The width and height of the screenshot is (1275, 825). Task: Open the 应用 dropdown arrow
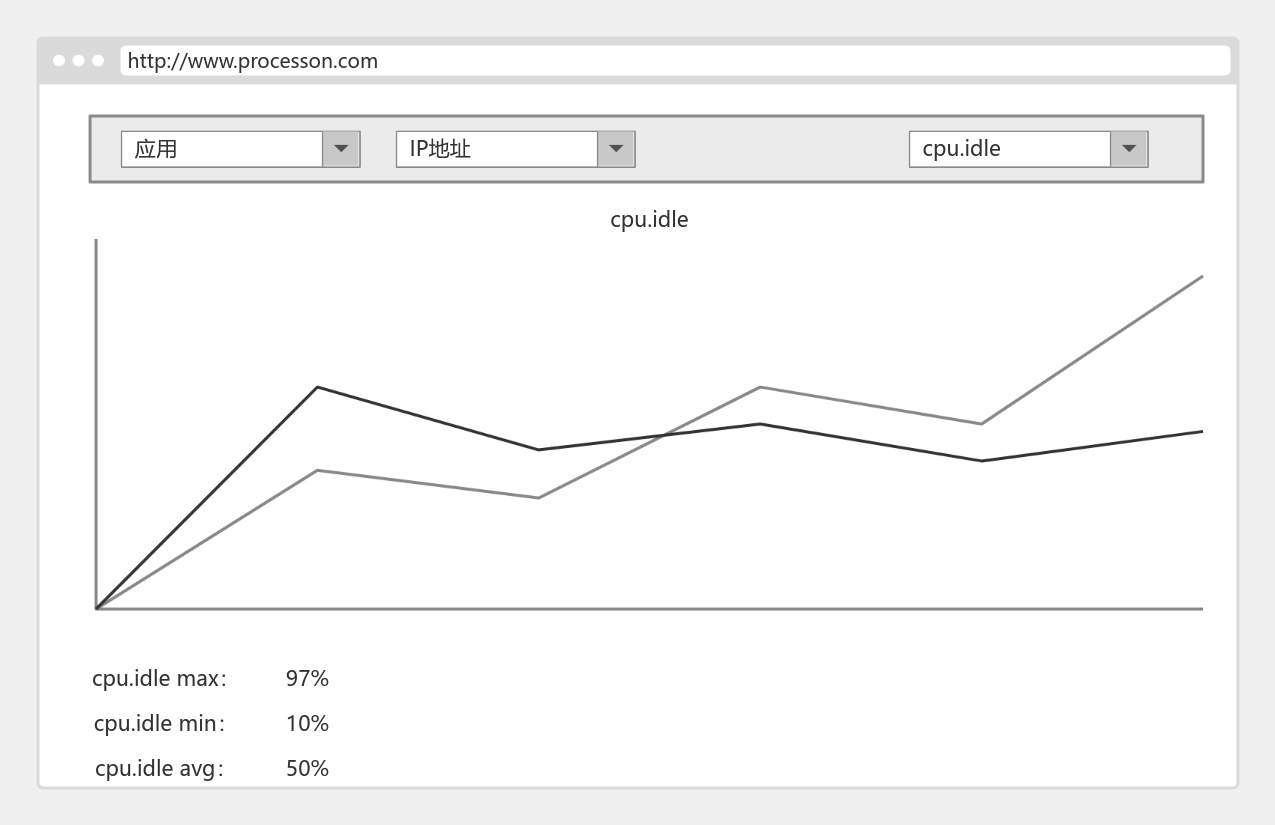(341, 149)
